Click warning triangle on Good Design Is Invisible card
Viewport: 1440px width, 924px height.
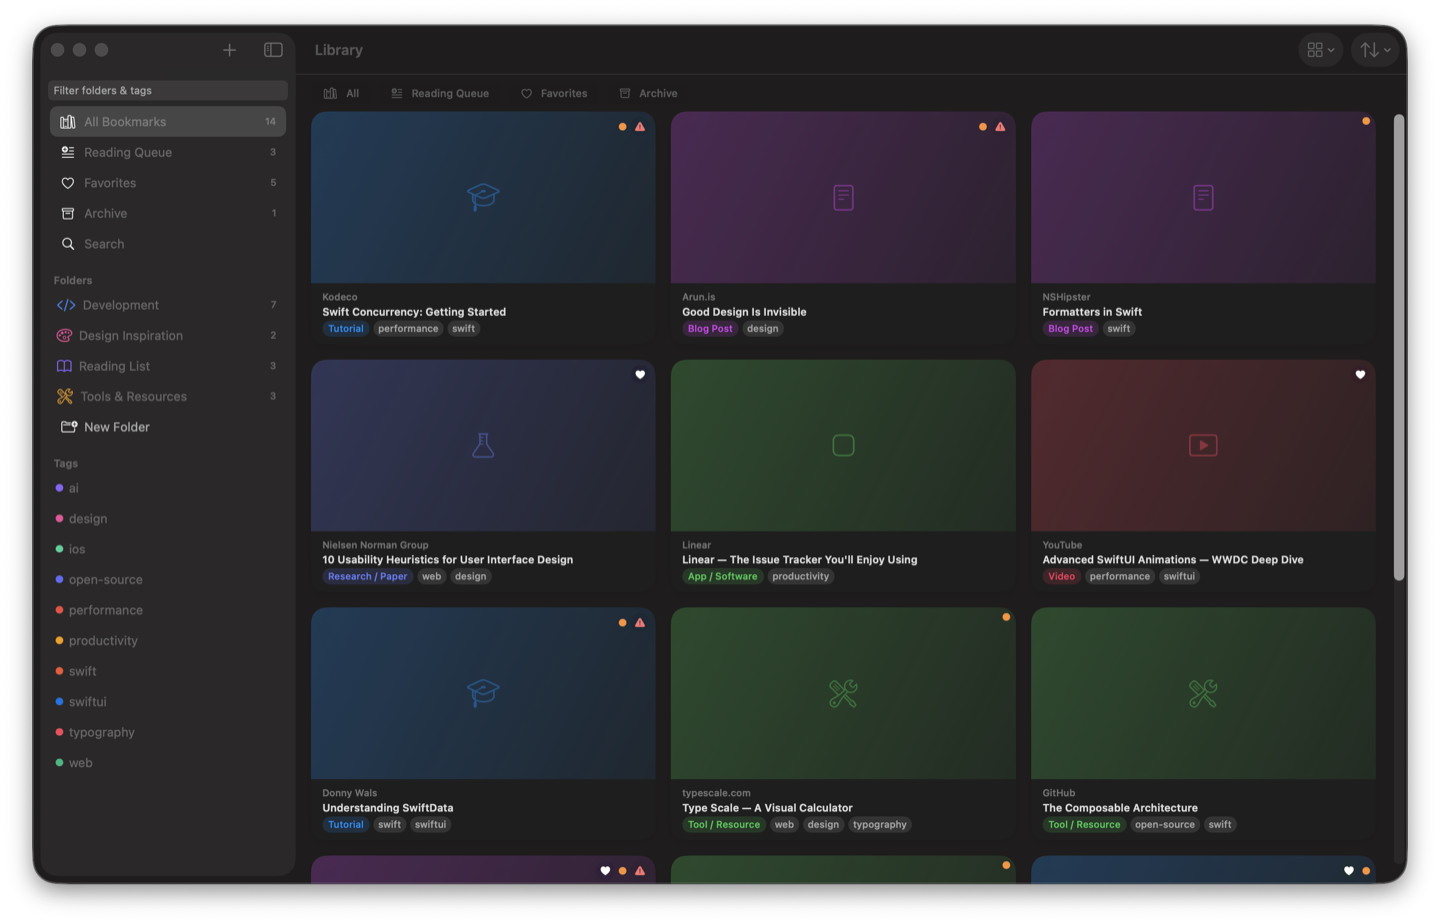[1000, 127]
